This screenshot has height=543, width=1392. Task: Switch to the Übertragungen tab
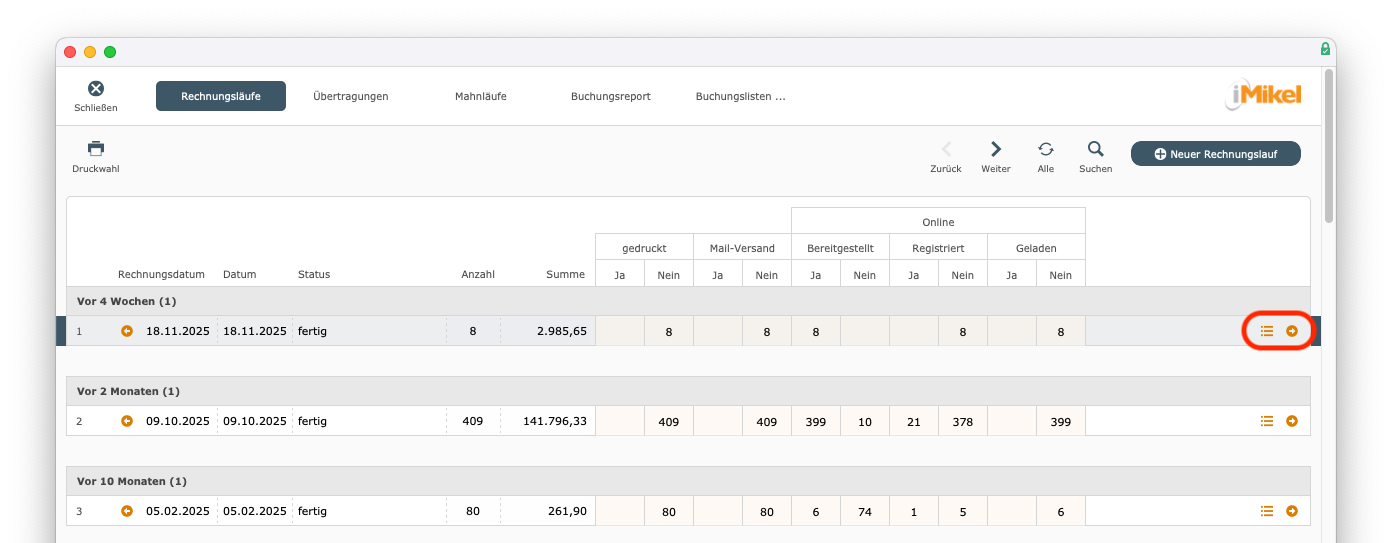coord(350,96)
